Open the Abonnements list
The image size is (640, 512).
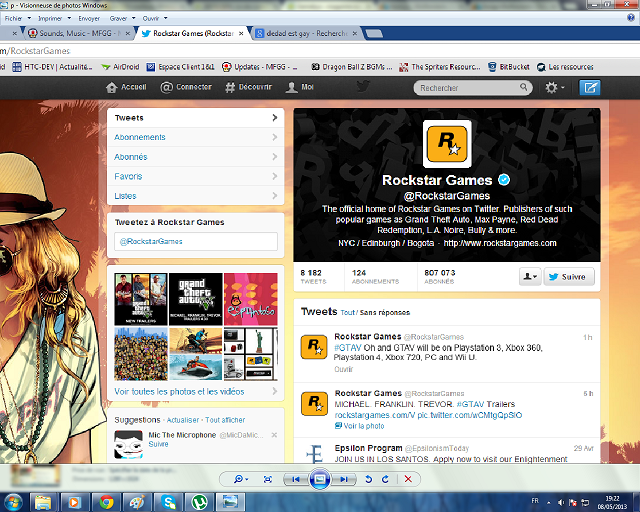[x=196, y=137]
